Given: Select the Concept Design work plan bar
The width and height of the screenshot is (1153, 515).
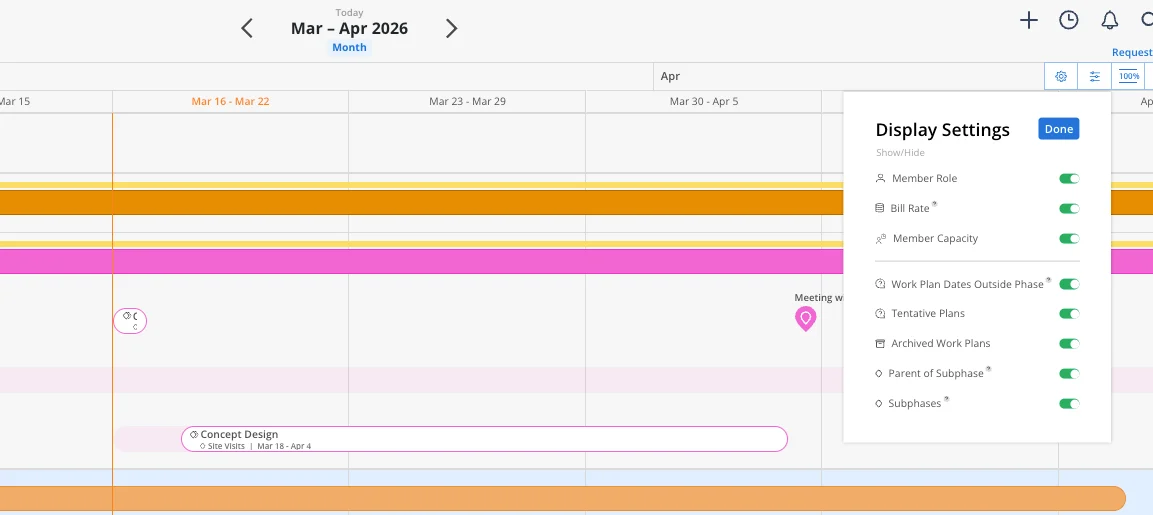Looking at the screenshot, I should tap(485, 439).
